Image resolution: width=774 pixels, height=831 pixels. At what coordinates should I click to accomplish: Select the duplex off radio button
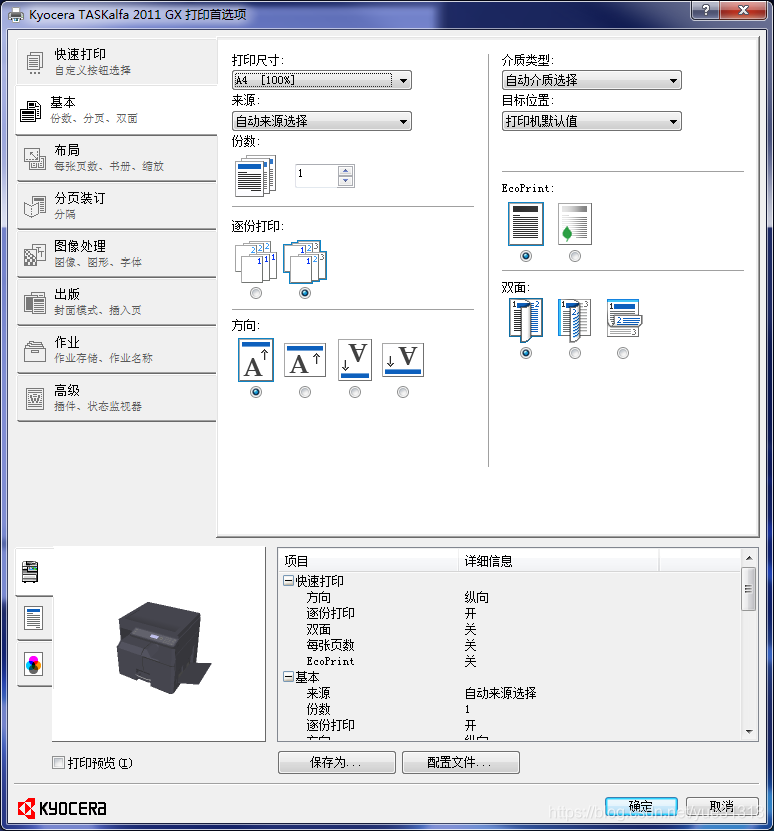[x=526, y=353]
